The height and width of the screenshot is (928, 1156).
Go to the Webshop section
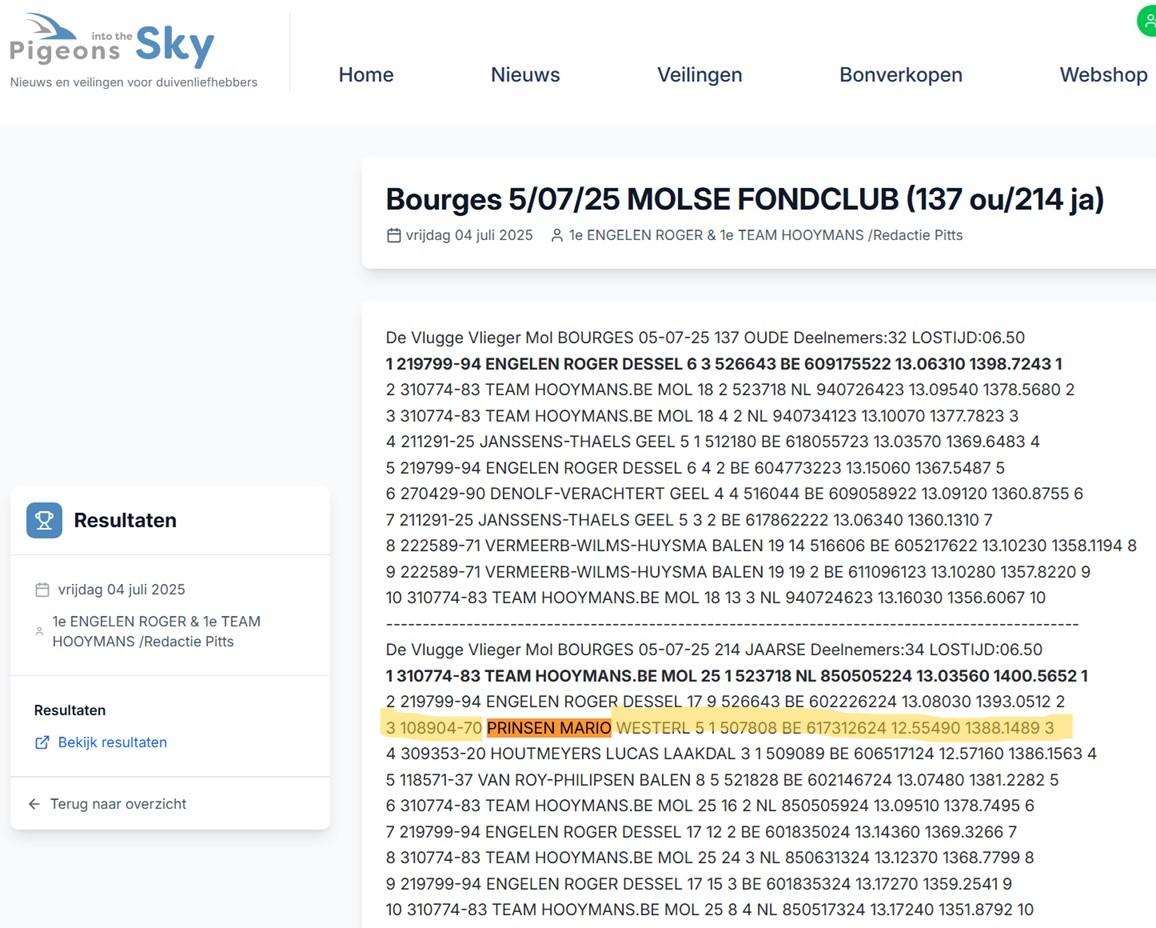coord(1103,74)
